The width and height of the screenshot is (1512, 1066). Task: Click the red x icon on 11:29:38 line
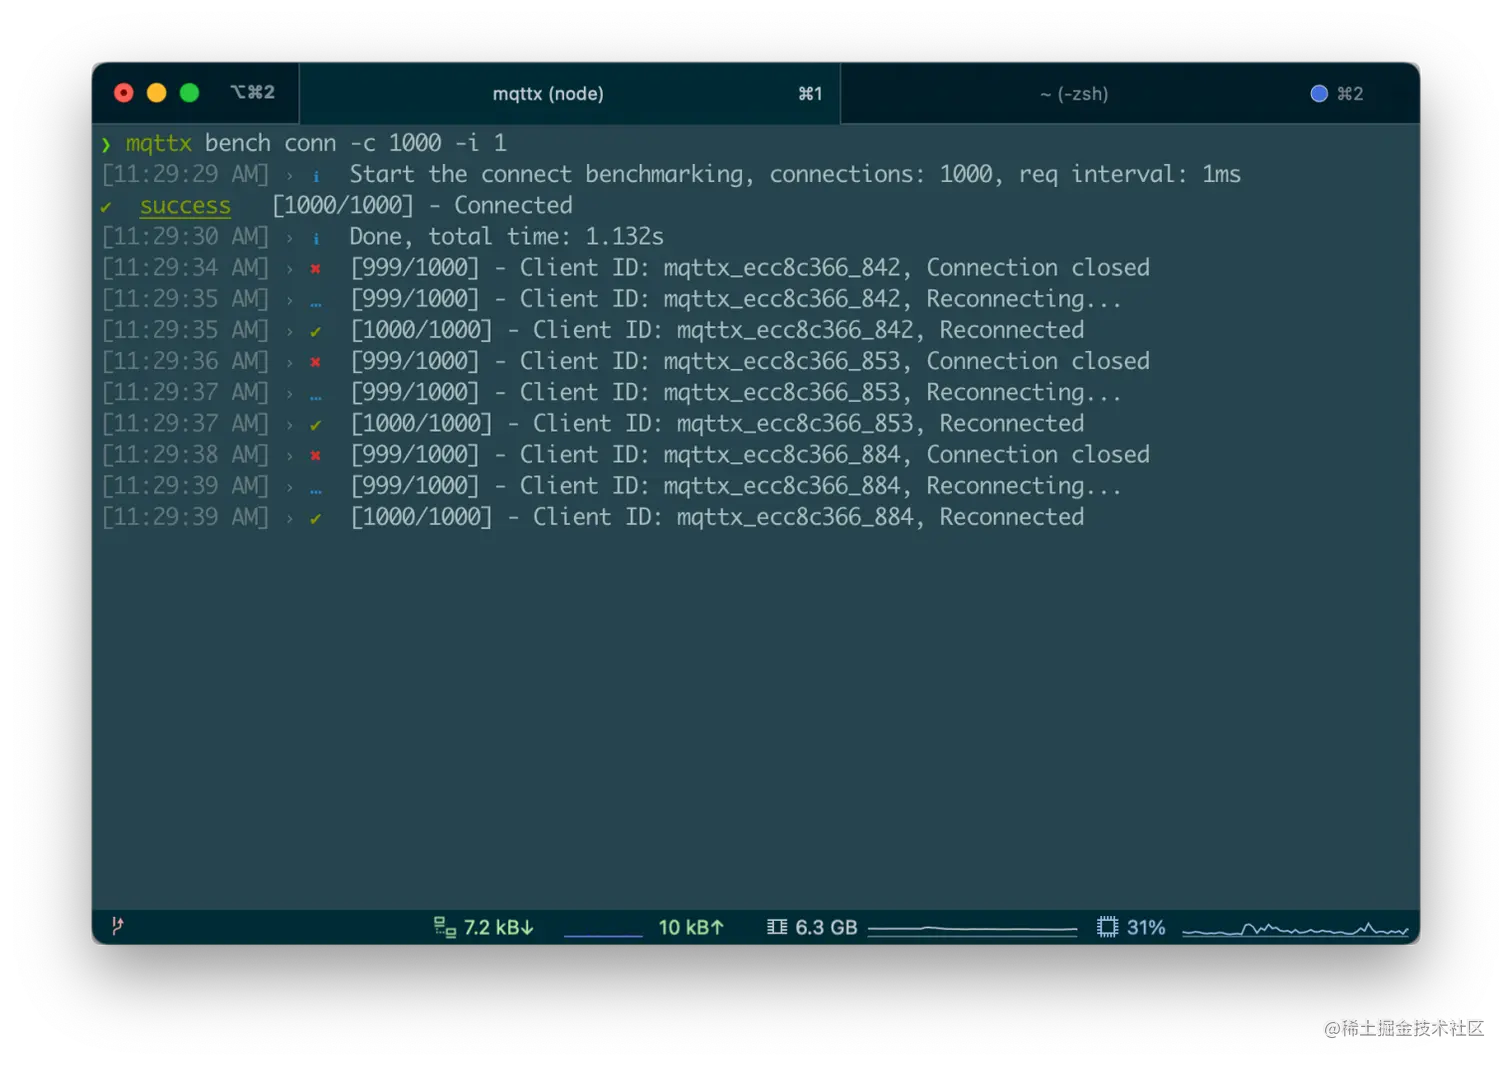(x=315, y=455)
